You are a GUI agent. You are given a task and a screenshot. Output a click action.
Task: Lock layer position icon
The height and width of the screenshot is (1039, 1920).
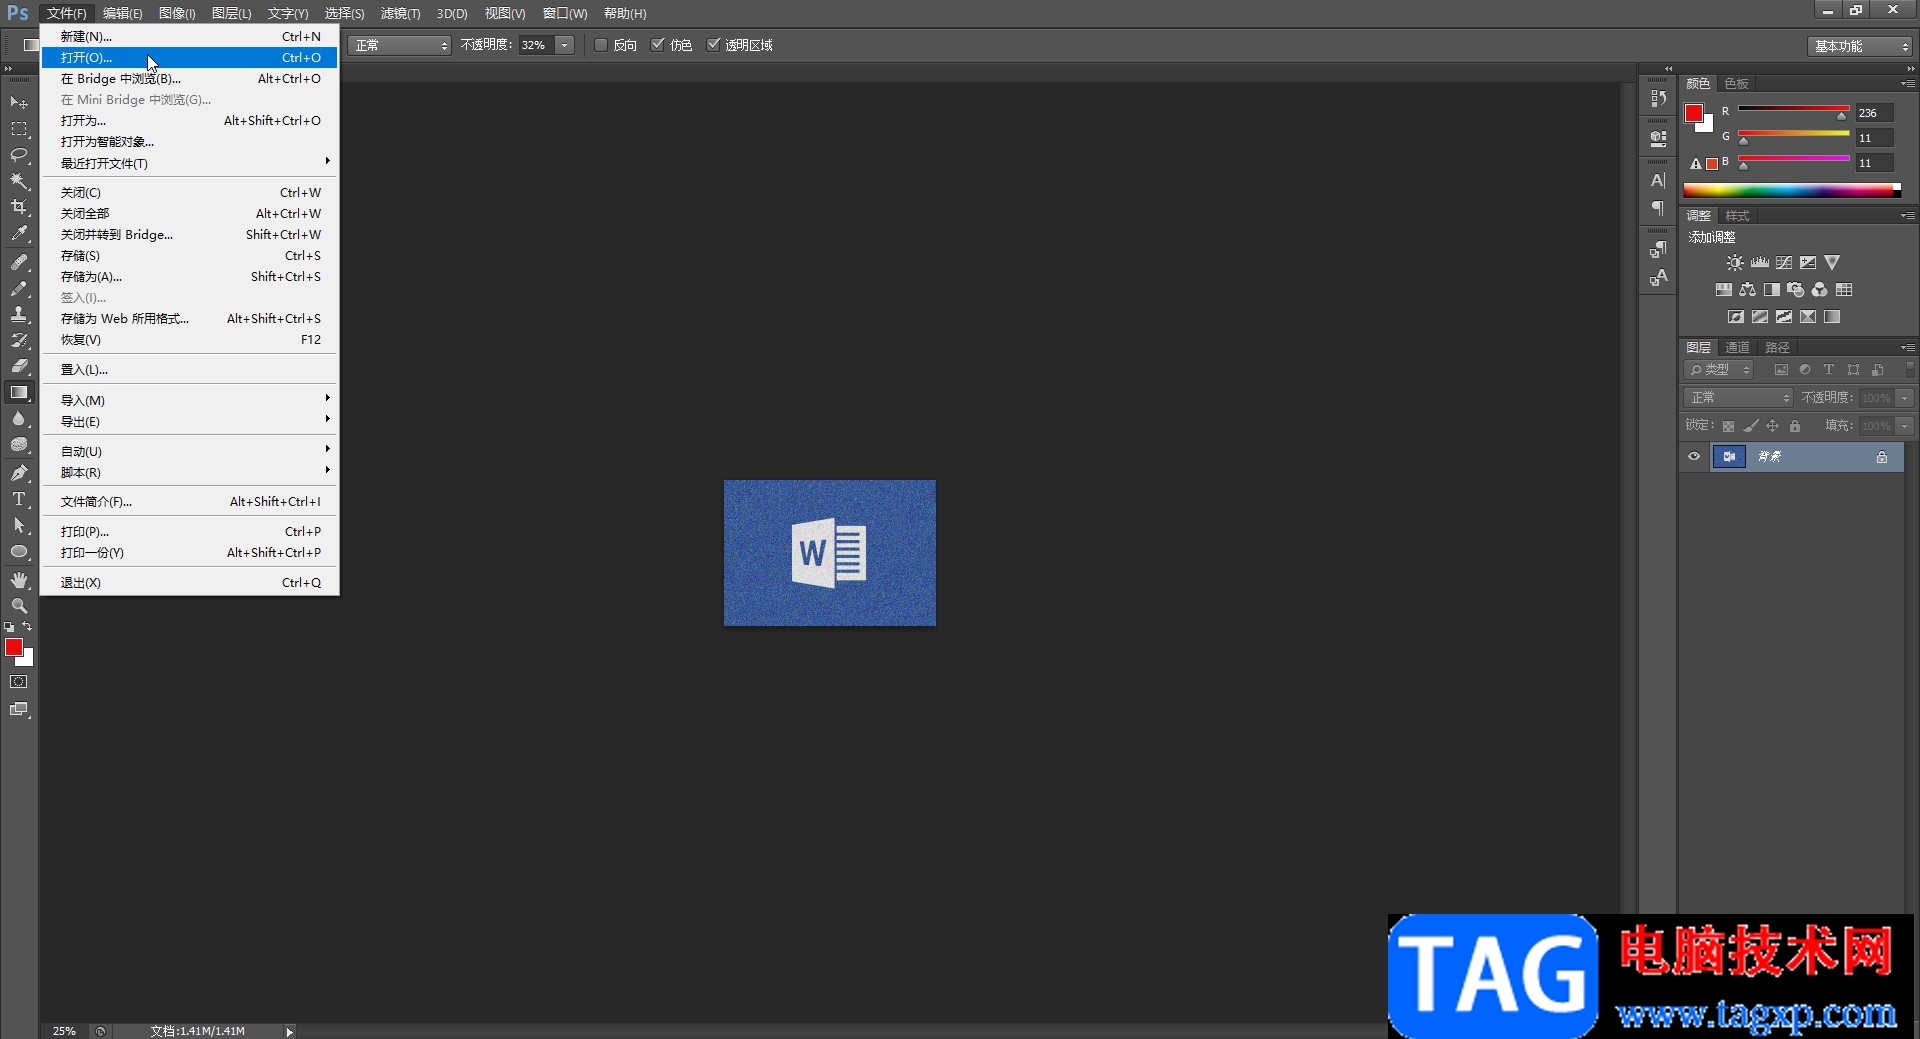1773,426
